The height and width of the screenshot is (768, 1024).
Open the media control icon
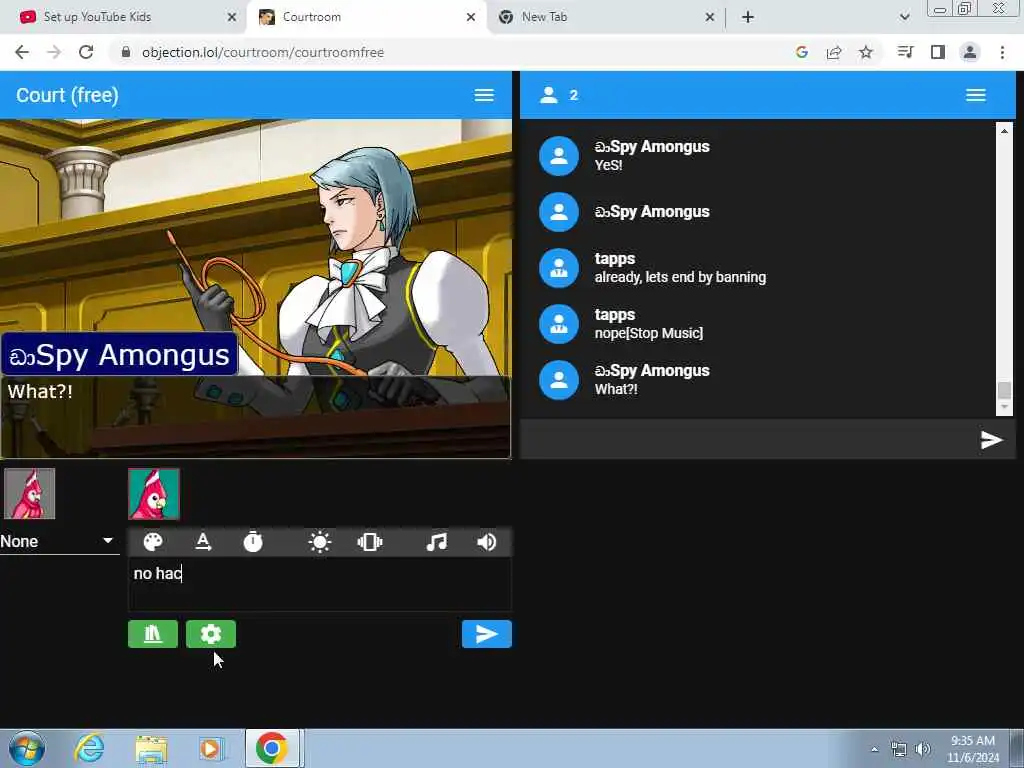pyautogui.click(x=905, y=52)
